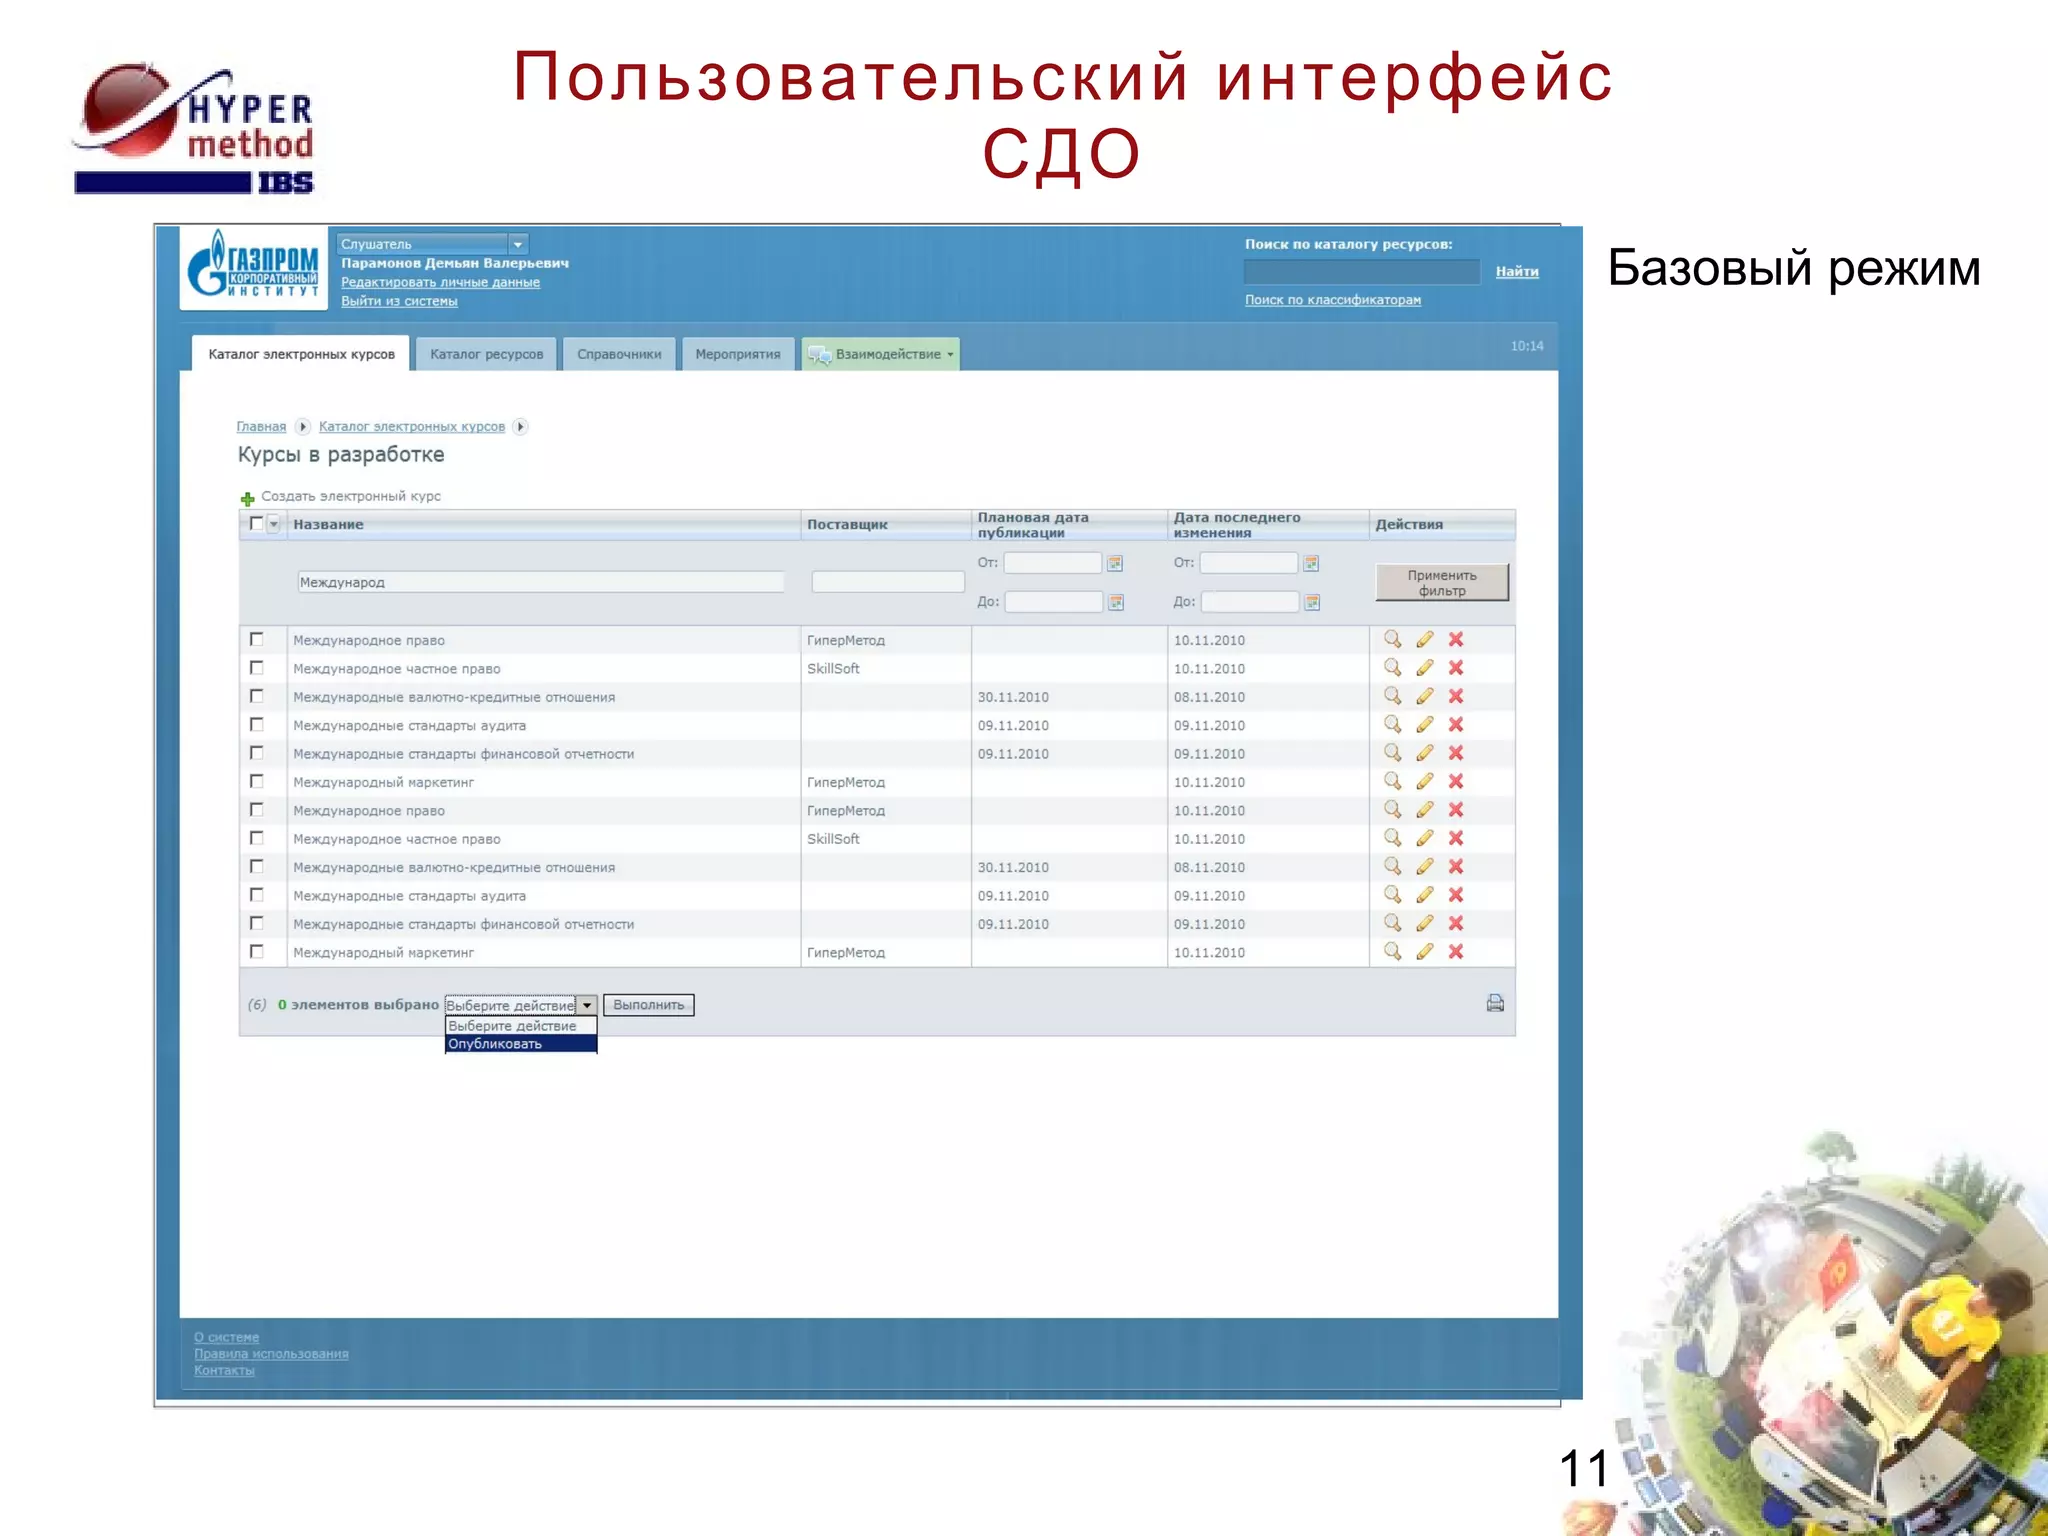This screenshot has height=1536, width=2048.
Task: Focus name filter field containing 'Международ'
Action: click(541, 582)
